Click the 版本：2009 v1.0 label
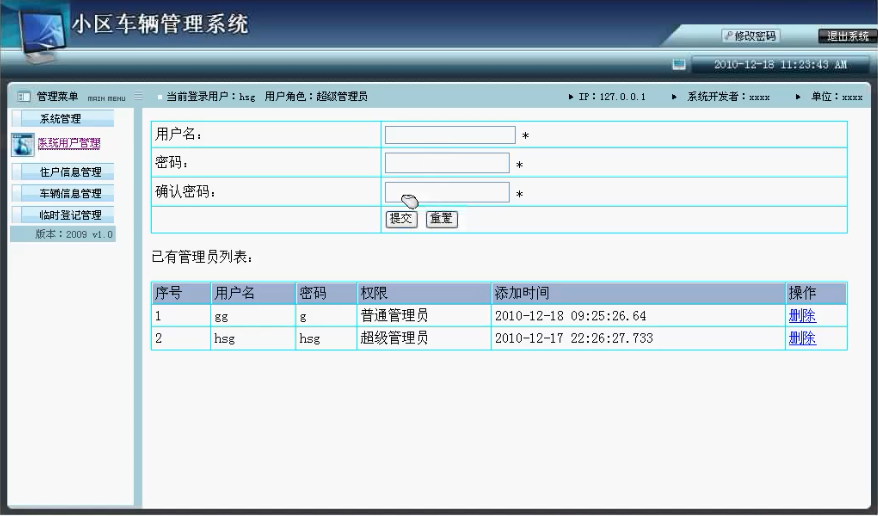The width and height of the screenshot is (878, 516). pyautogui.click(x=74, y=234)
